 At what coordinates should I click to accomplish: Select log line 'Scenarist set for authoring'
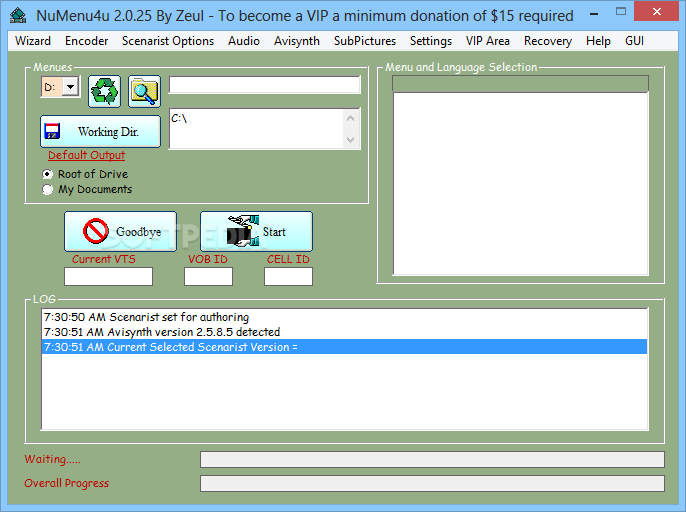click(x=344, y=317)
